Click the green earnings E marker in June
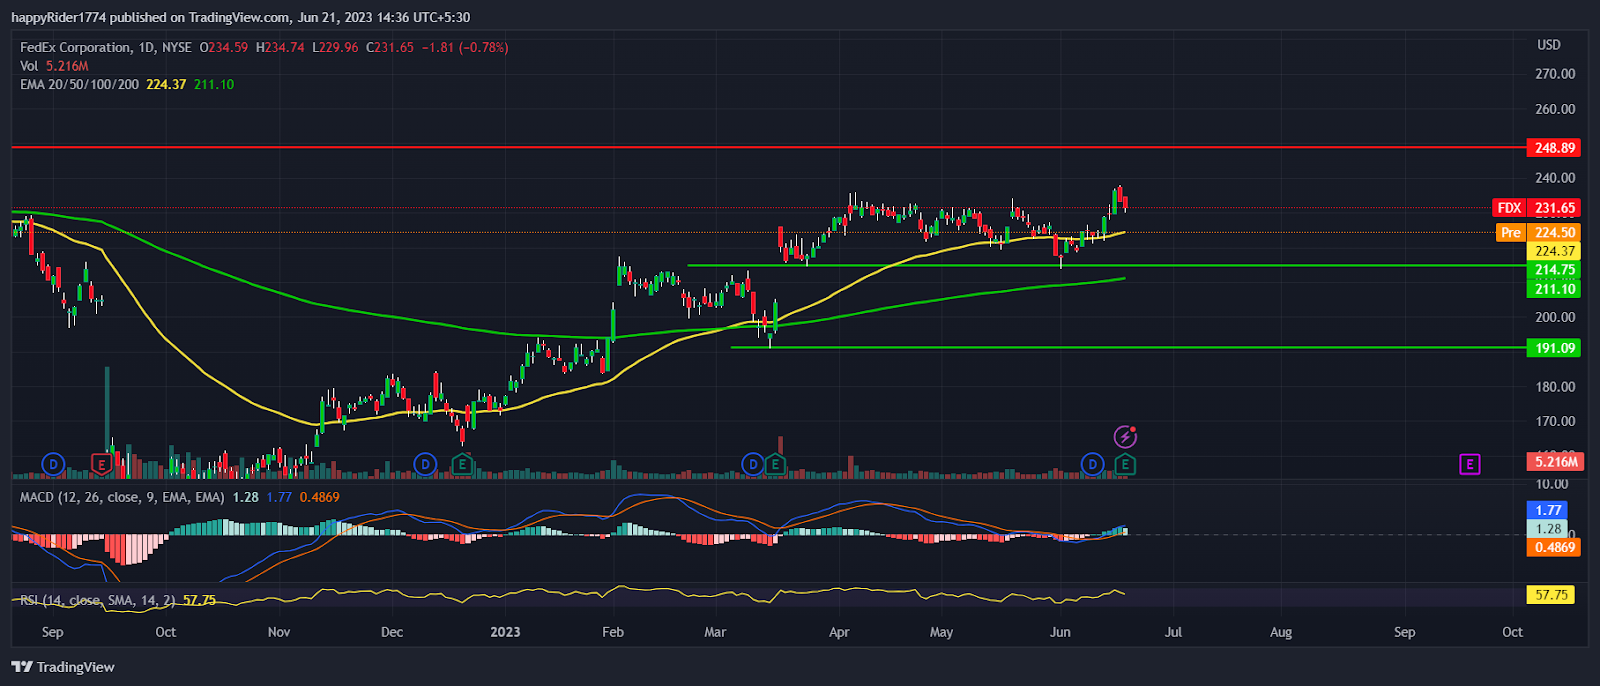 (1126, 464)
